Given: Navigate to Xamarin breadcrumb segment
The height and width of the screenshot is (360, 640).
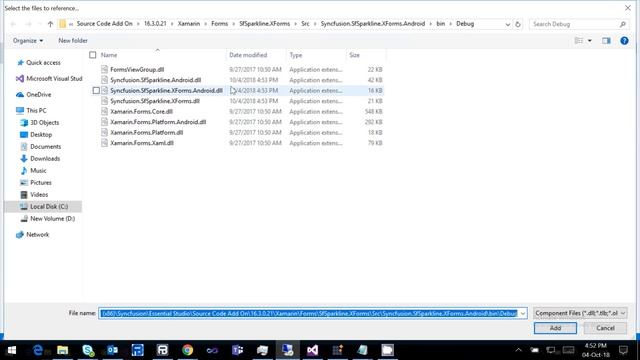Looking at the screenshot, I should [189, 24].
